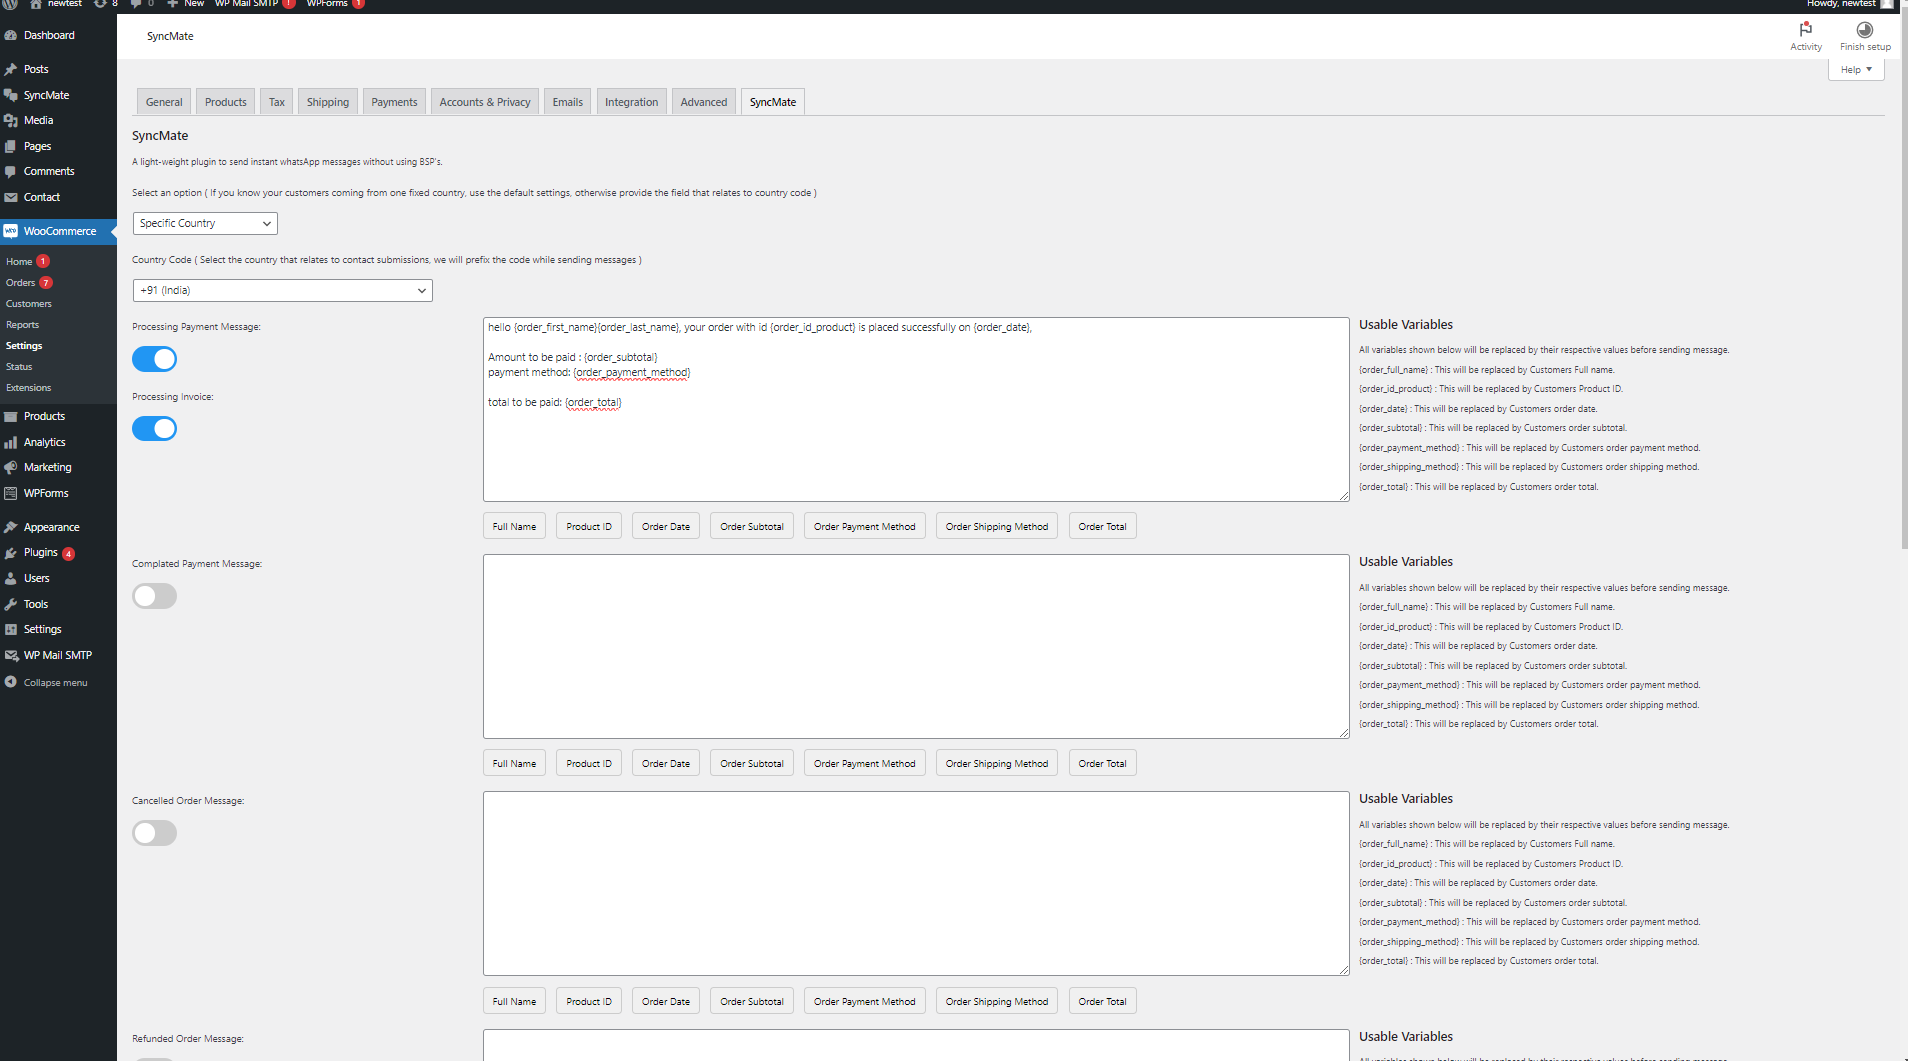This screenshot has width=1908, height=1061.
Task: Click the Collapse menu arrow icon
Action: 11,682
